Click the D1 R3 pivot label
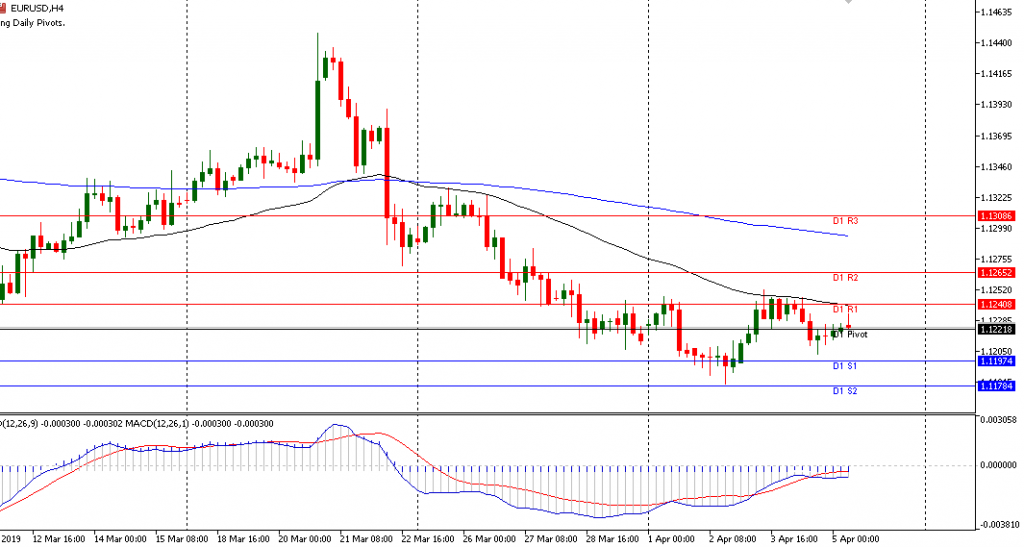1024x547 pixels. pos(845,221)
